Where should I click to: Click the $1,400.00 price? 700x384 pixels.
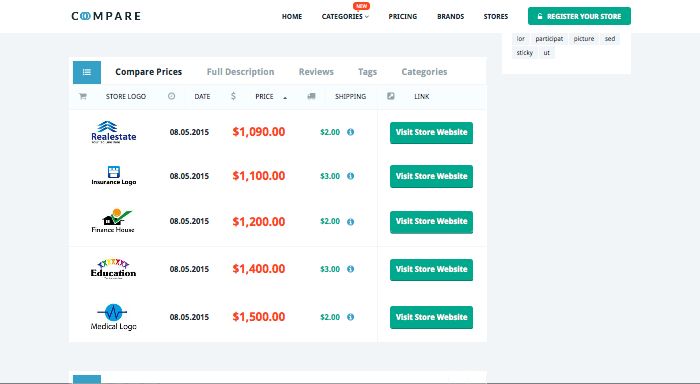point(258,269)
